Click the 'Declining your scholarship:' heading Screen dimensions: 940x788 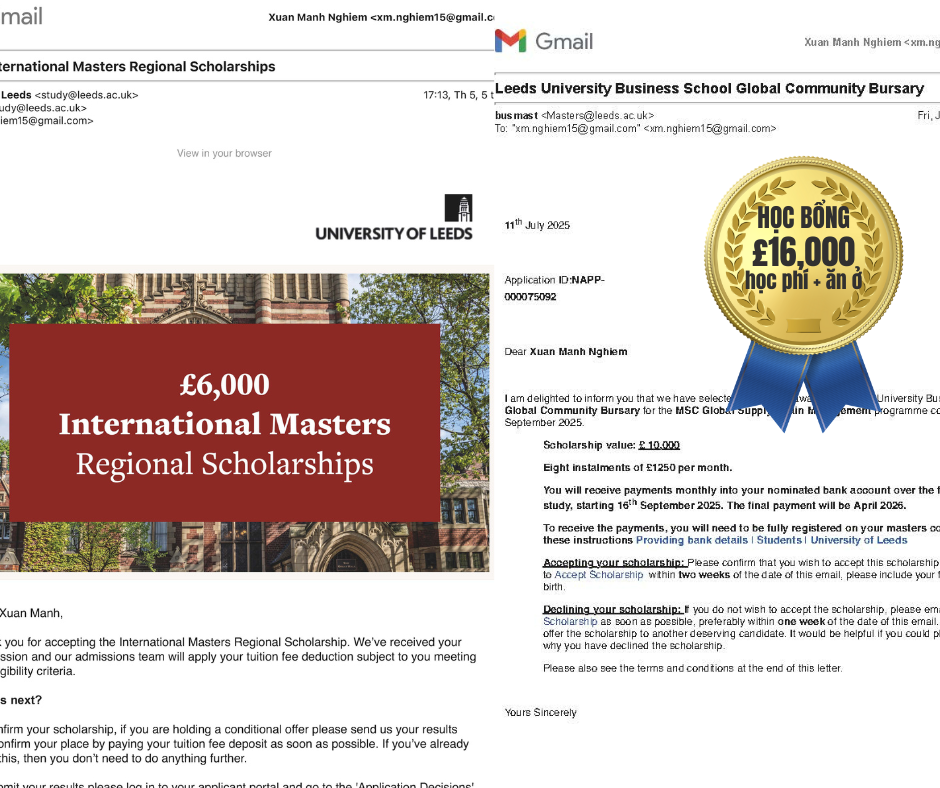(612, 609)
